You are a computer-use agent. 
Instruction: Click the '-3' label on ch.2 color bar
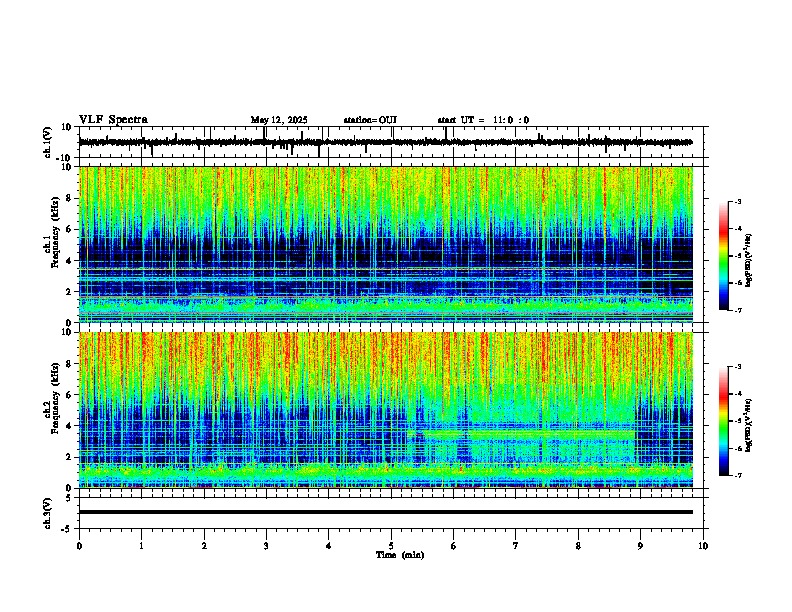click(x=738, y=367)
